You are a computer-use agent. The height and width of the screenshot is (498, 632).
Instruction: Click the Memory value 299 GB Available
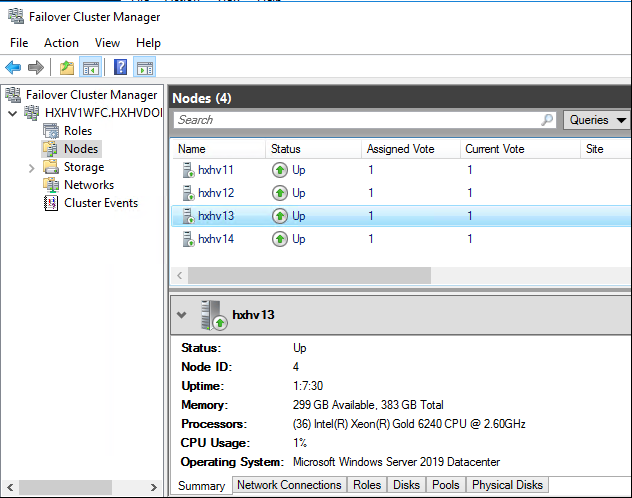click(x=368, y=405)
